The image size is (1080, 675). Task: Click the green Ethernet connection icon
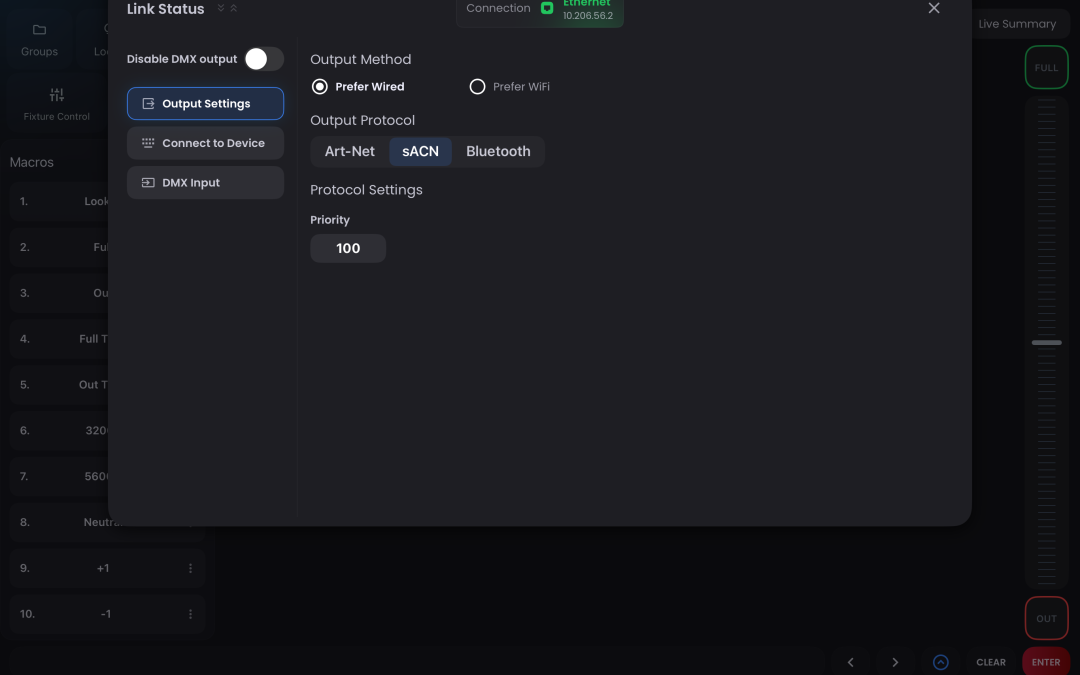pyautogui.click(x=547, y=8)
